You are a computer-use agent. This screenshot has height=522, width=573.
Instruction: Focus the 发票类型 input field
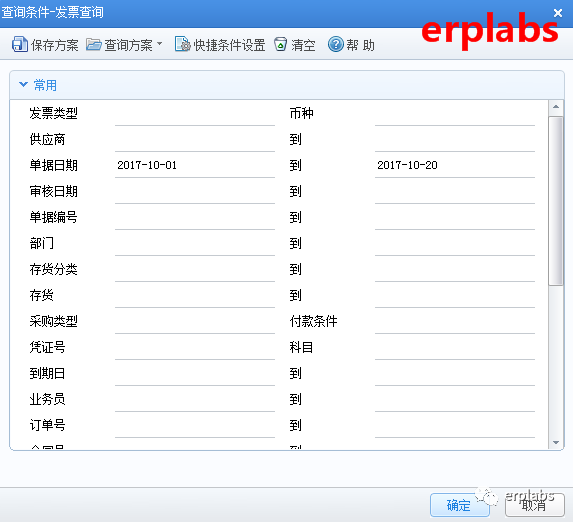coord(195,114)
